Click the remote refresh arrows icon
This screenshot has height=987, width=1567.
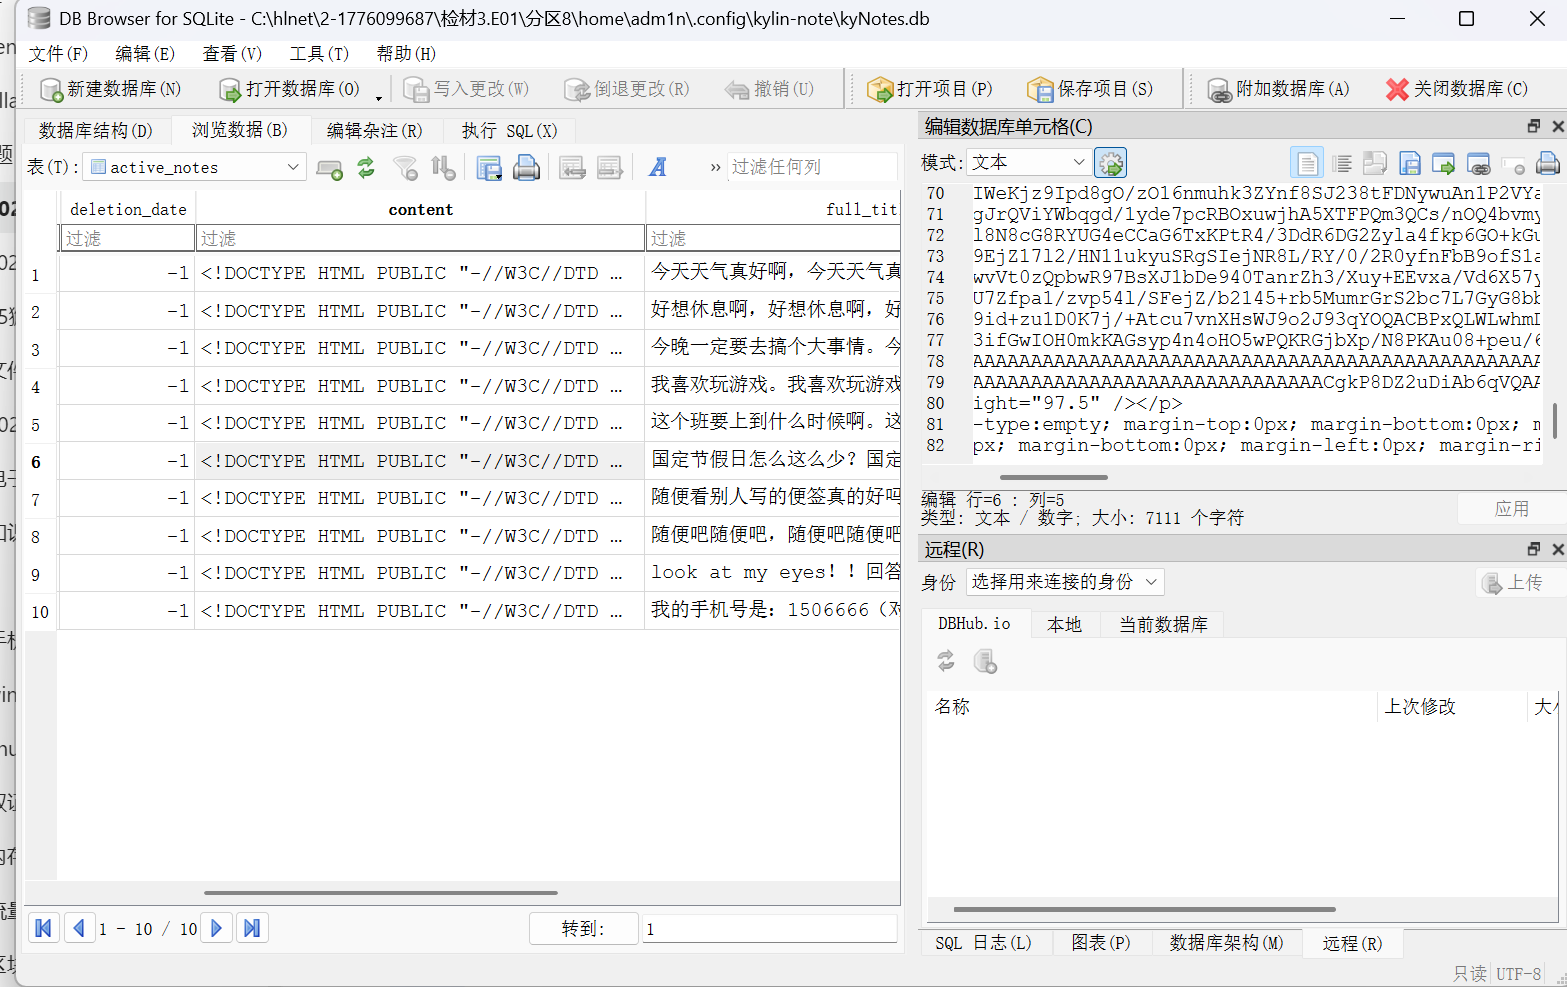point(946,661)
